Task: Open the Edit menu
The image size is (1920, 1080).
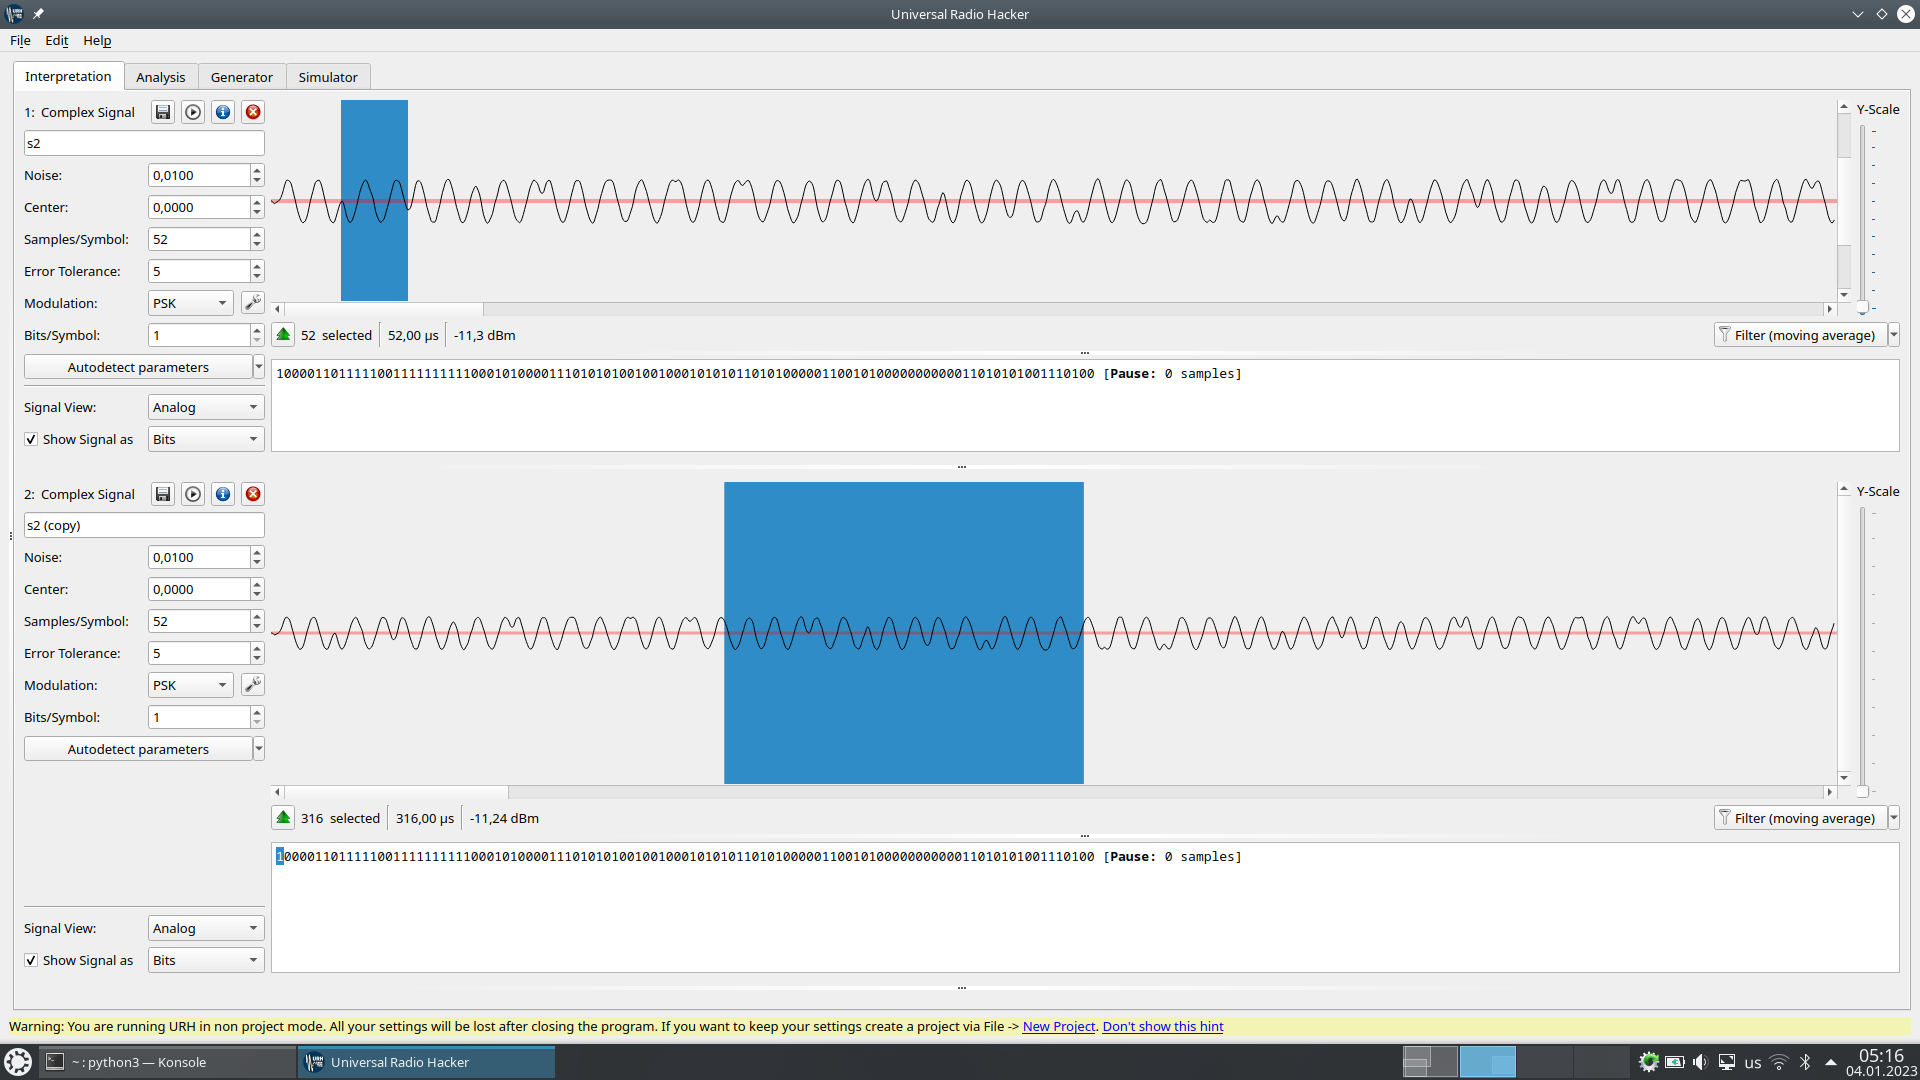Action: click(x=57, y=40)
